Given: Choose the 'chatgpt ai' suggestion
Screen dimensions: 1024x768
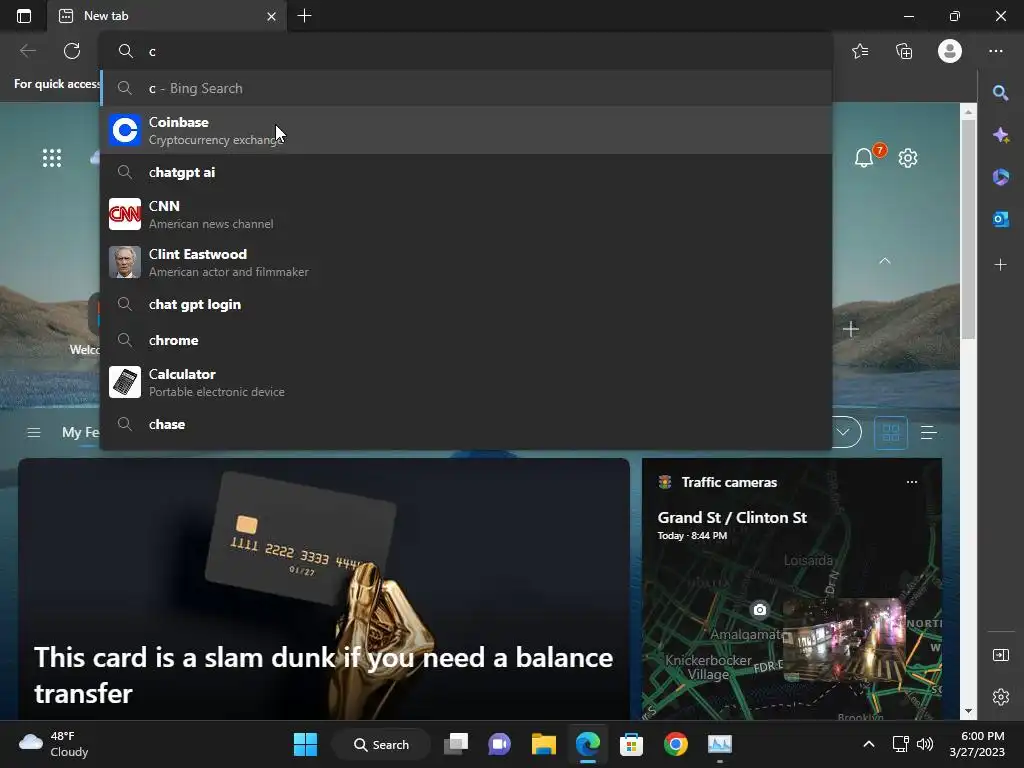Looking at the screenshot, I should 466,172.
